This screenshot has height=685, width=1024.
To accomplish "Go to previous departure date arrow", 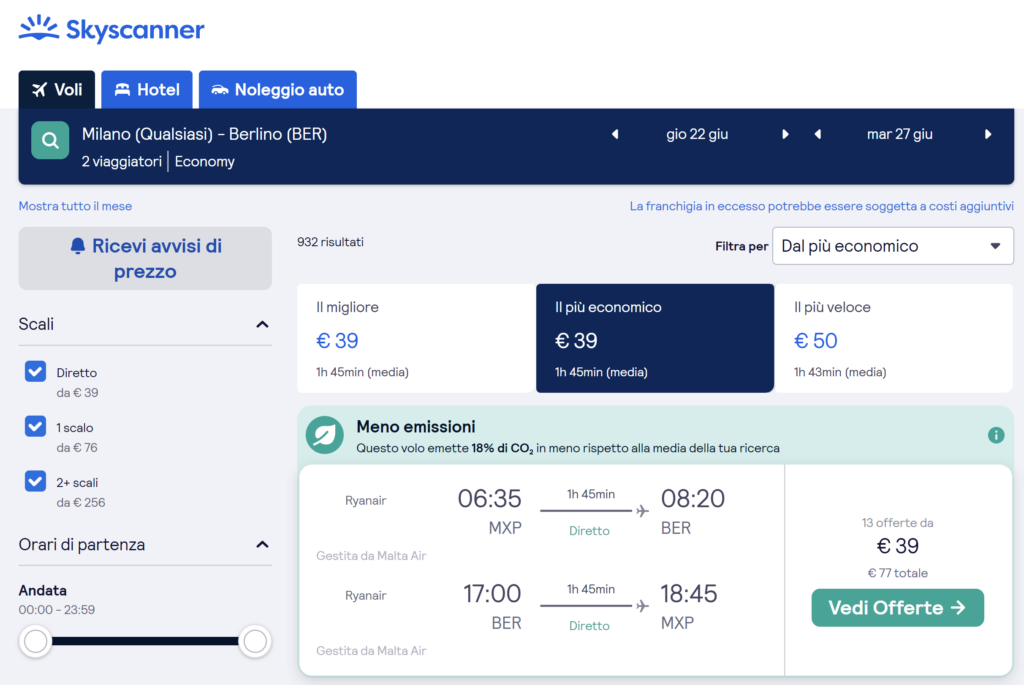I will [615, 134].
